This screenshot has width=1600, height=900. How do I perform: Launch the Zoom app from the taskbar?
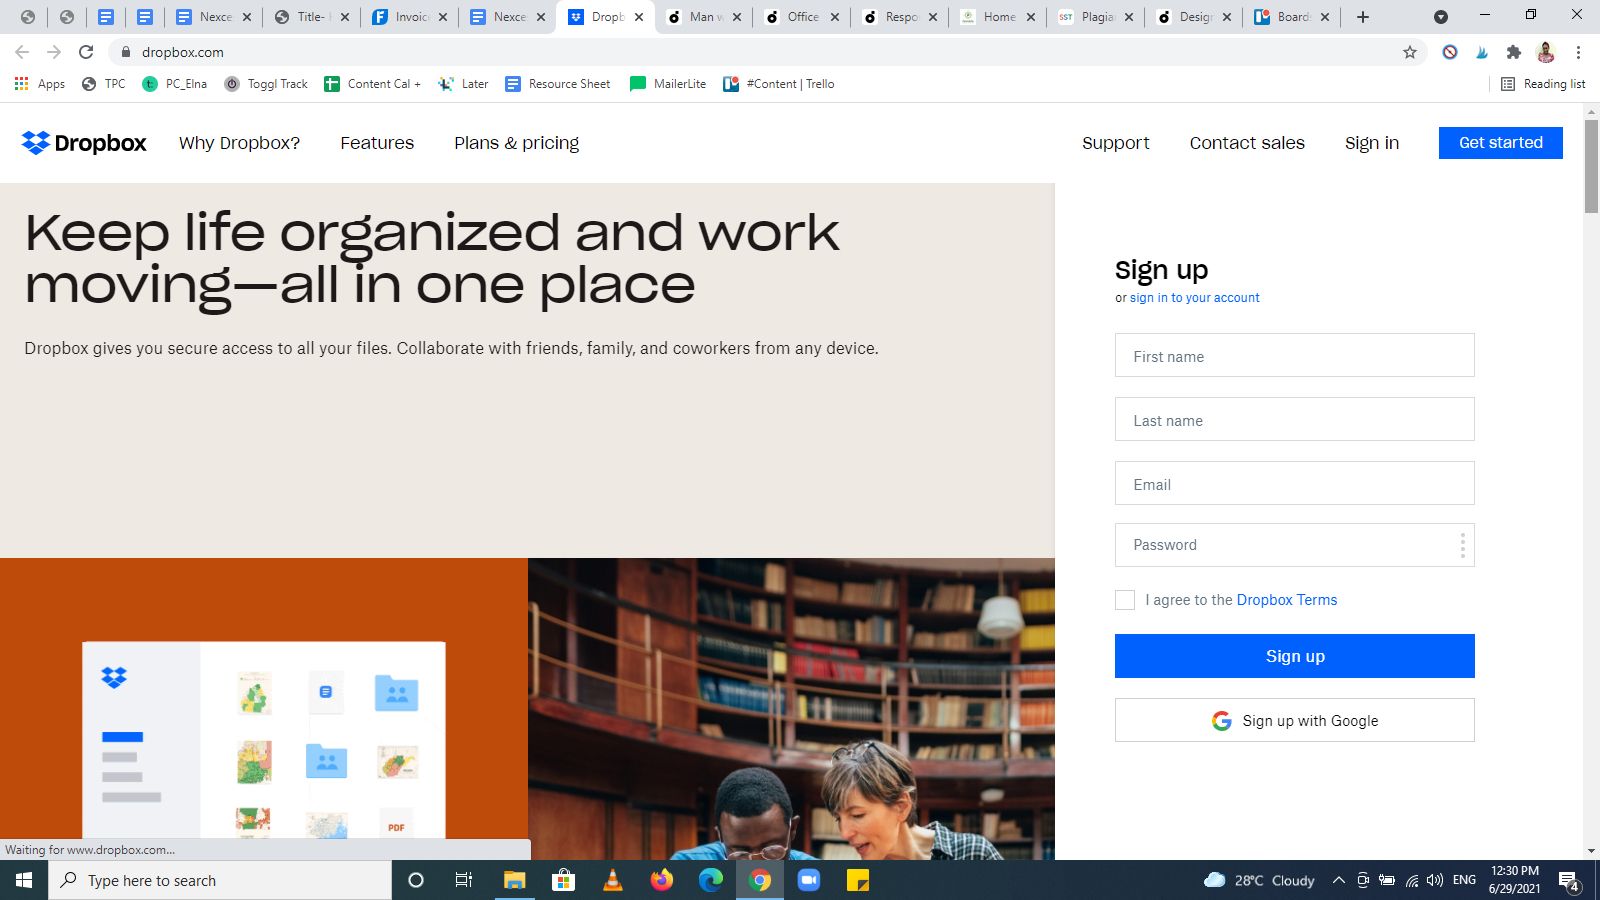point(809,880)
